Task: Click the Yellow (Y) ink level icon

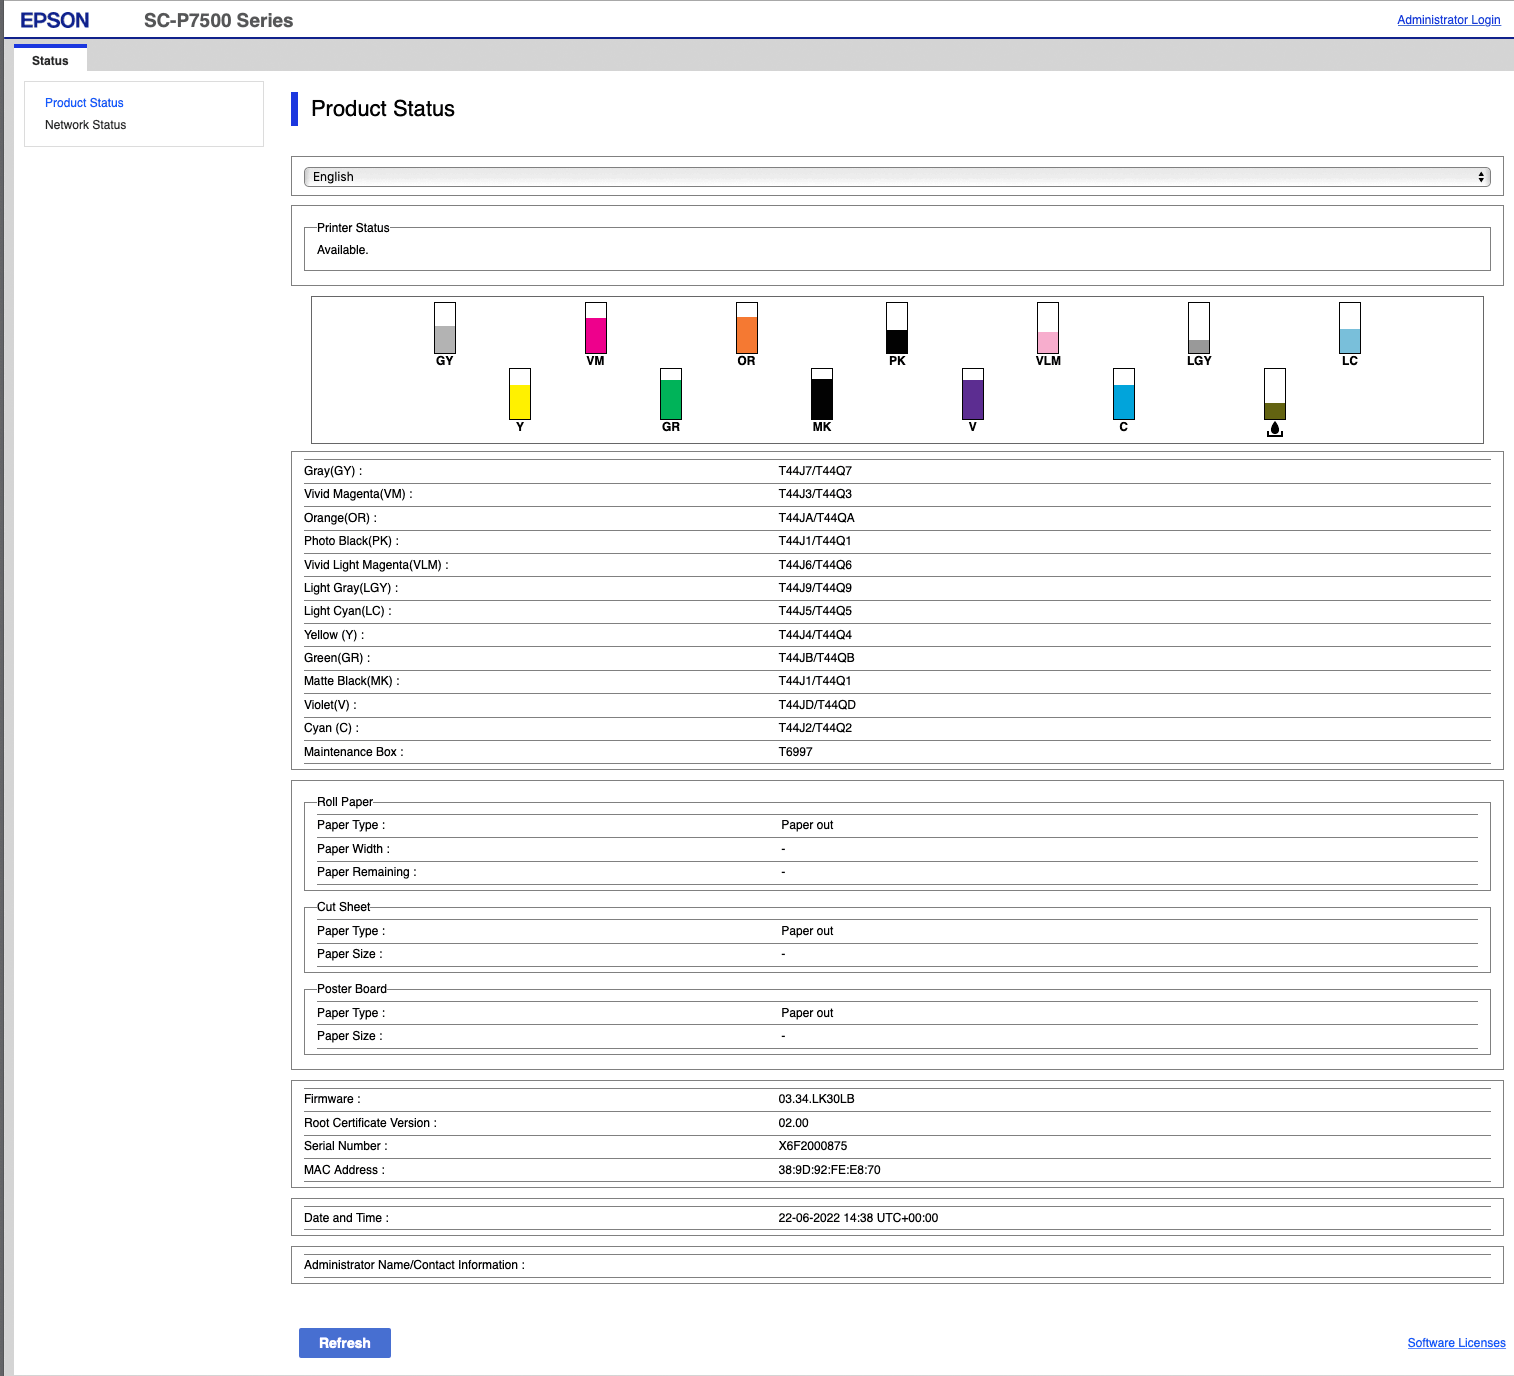Action: click(520, 394)
